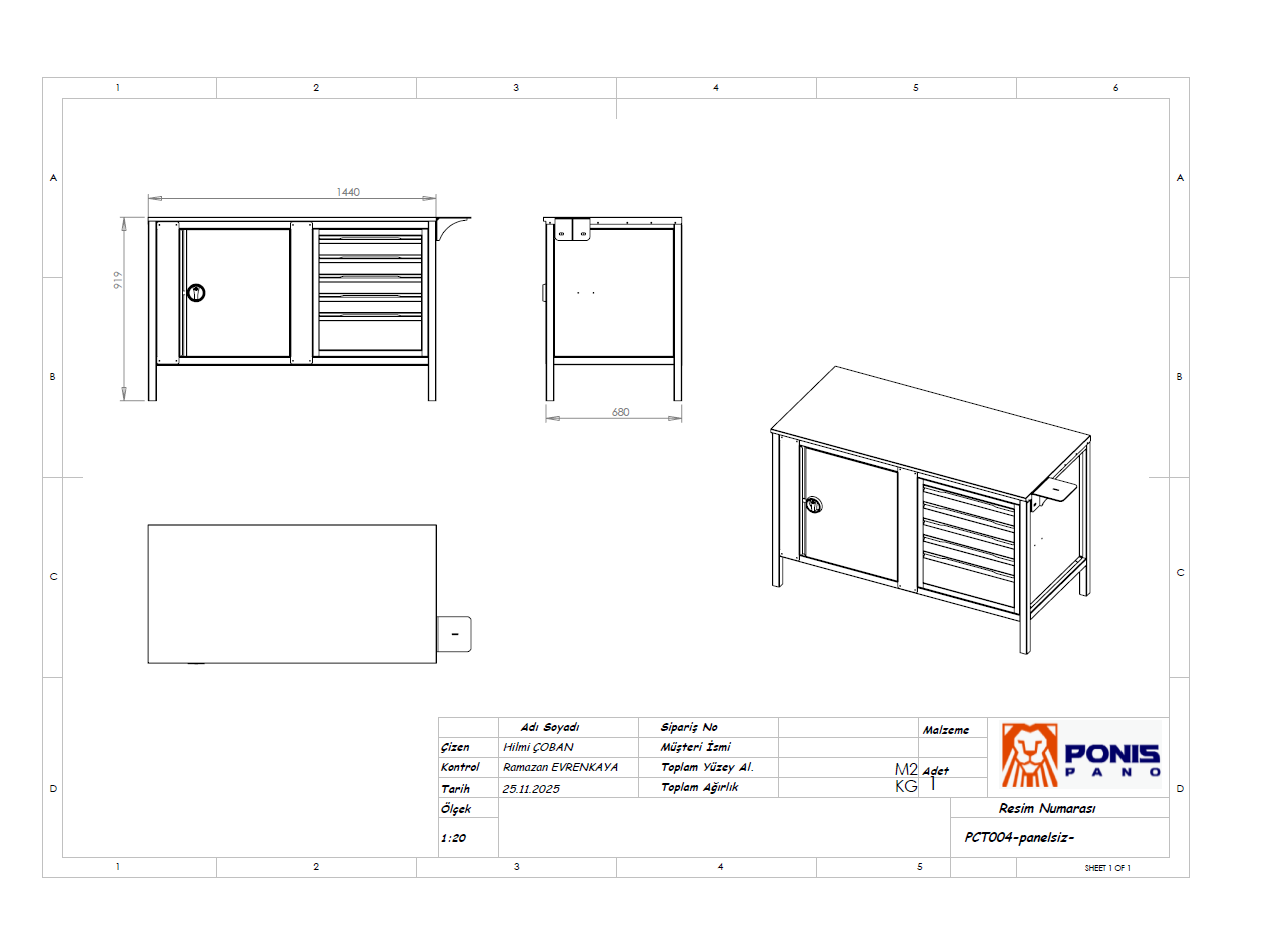1275x941 pixels.
Task: Select the 919 height dimension text
Action: [118, 280]
